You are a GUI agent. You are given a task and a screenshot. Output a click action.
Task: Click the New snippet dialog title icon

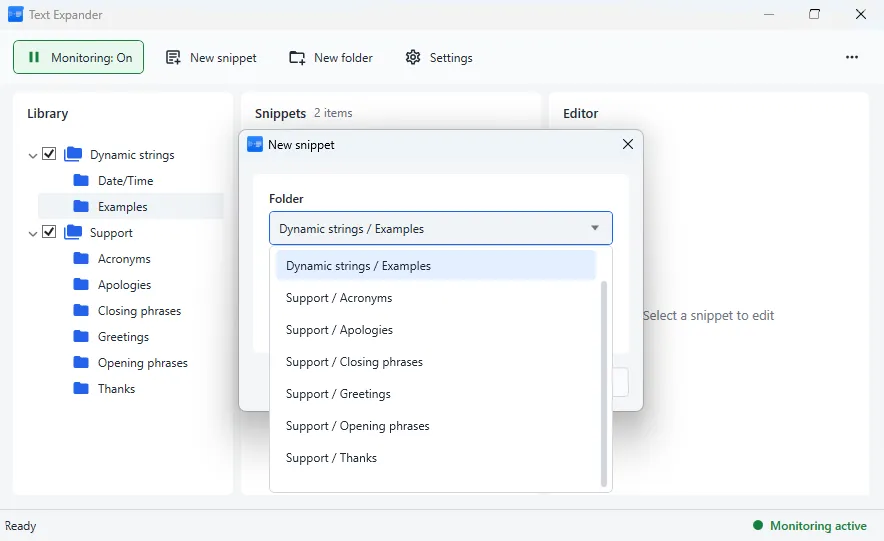click(255, 144)
